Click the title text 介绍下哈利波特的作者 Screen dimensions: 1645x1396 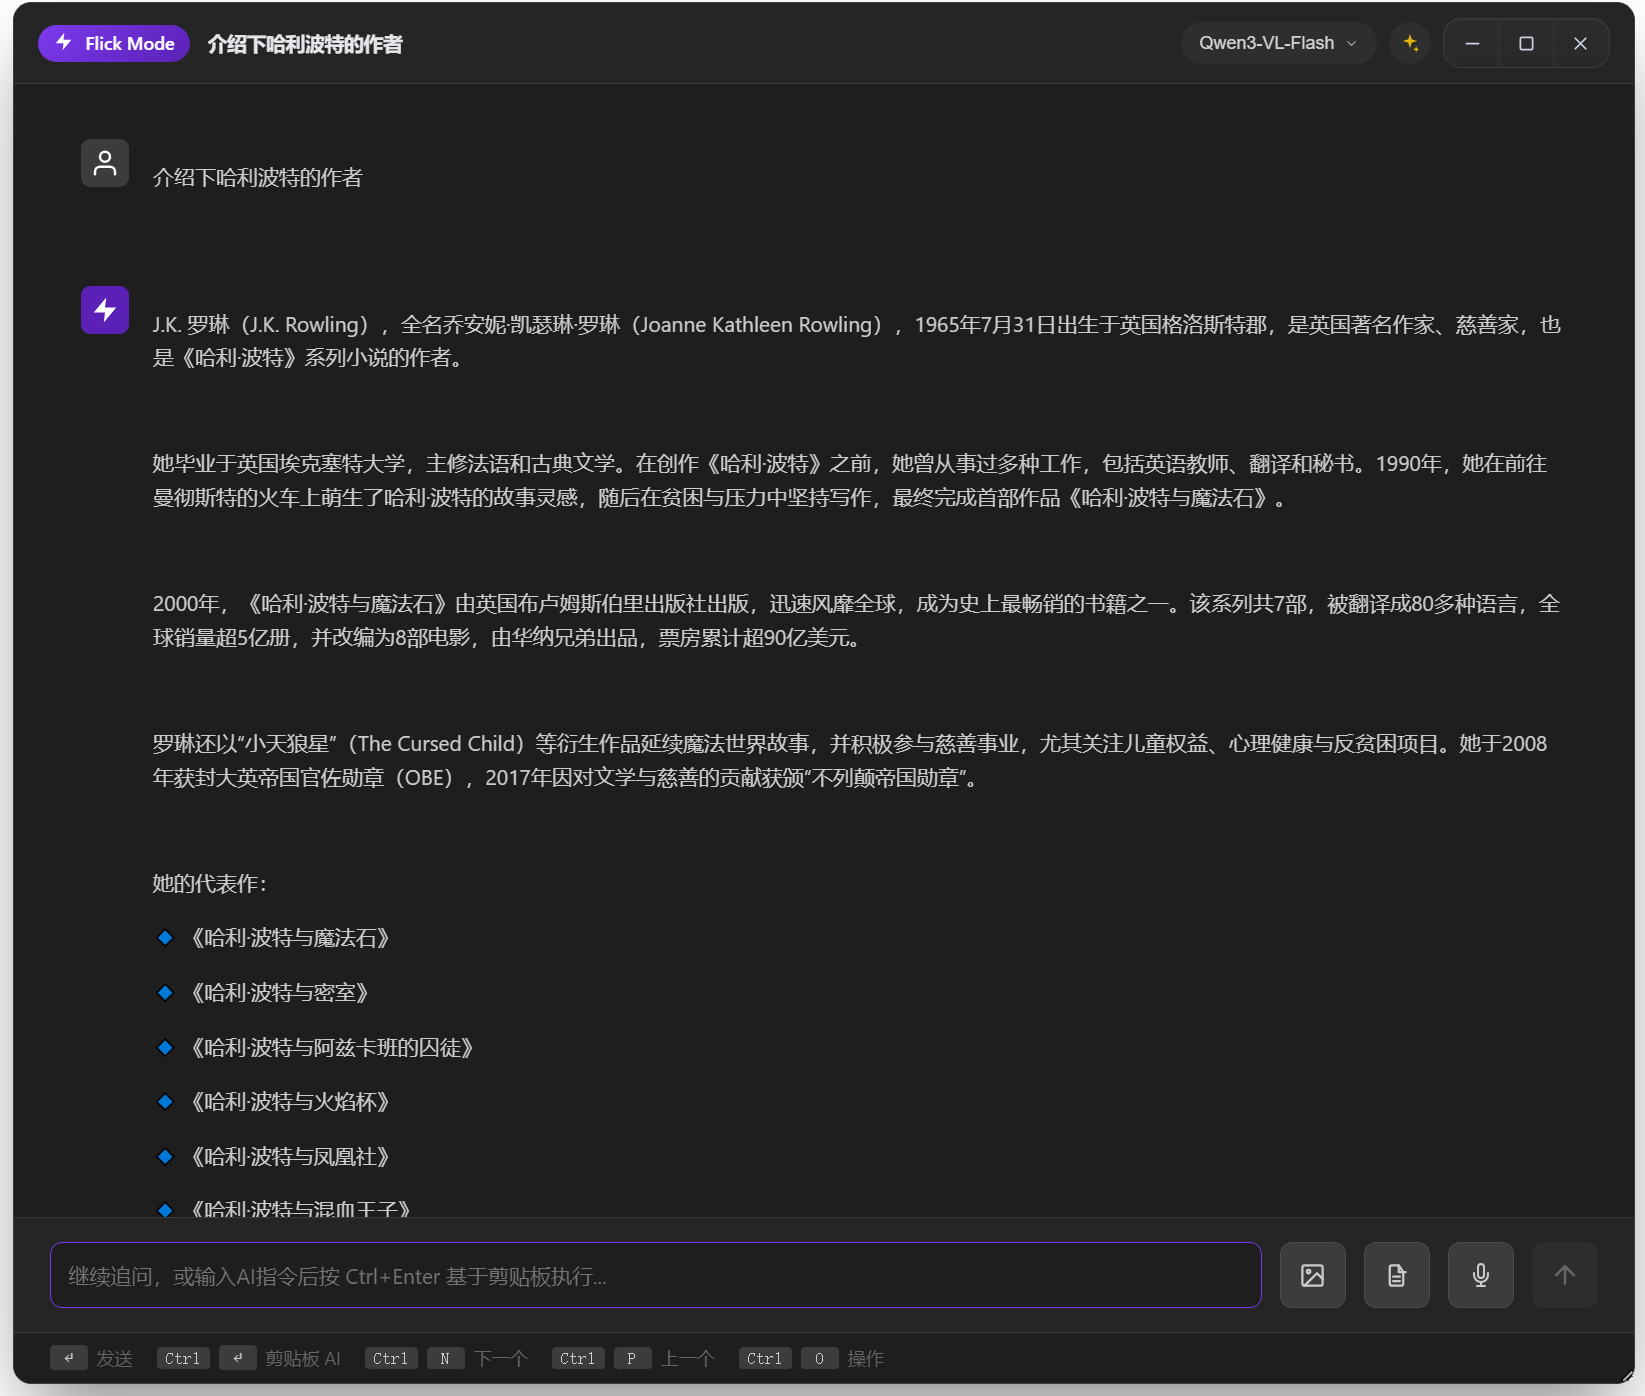pos(305,44)
